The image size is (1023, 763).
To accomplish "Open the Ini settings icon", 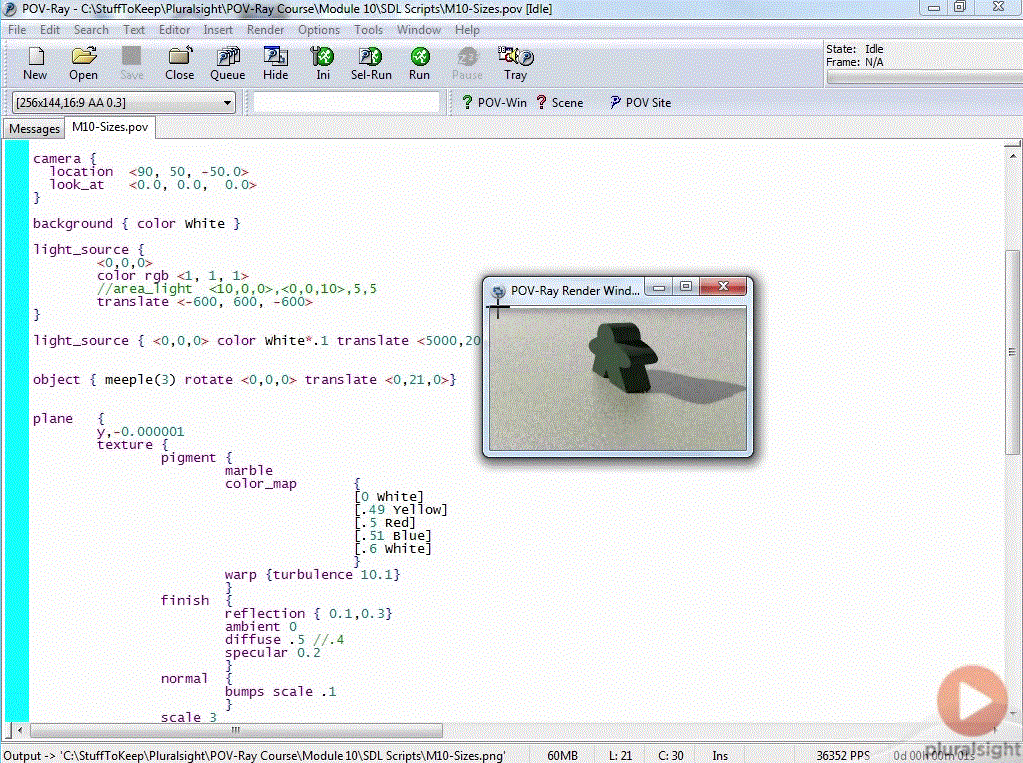I will 323,63.
